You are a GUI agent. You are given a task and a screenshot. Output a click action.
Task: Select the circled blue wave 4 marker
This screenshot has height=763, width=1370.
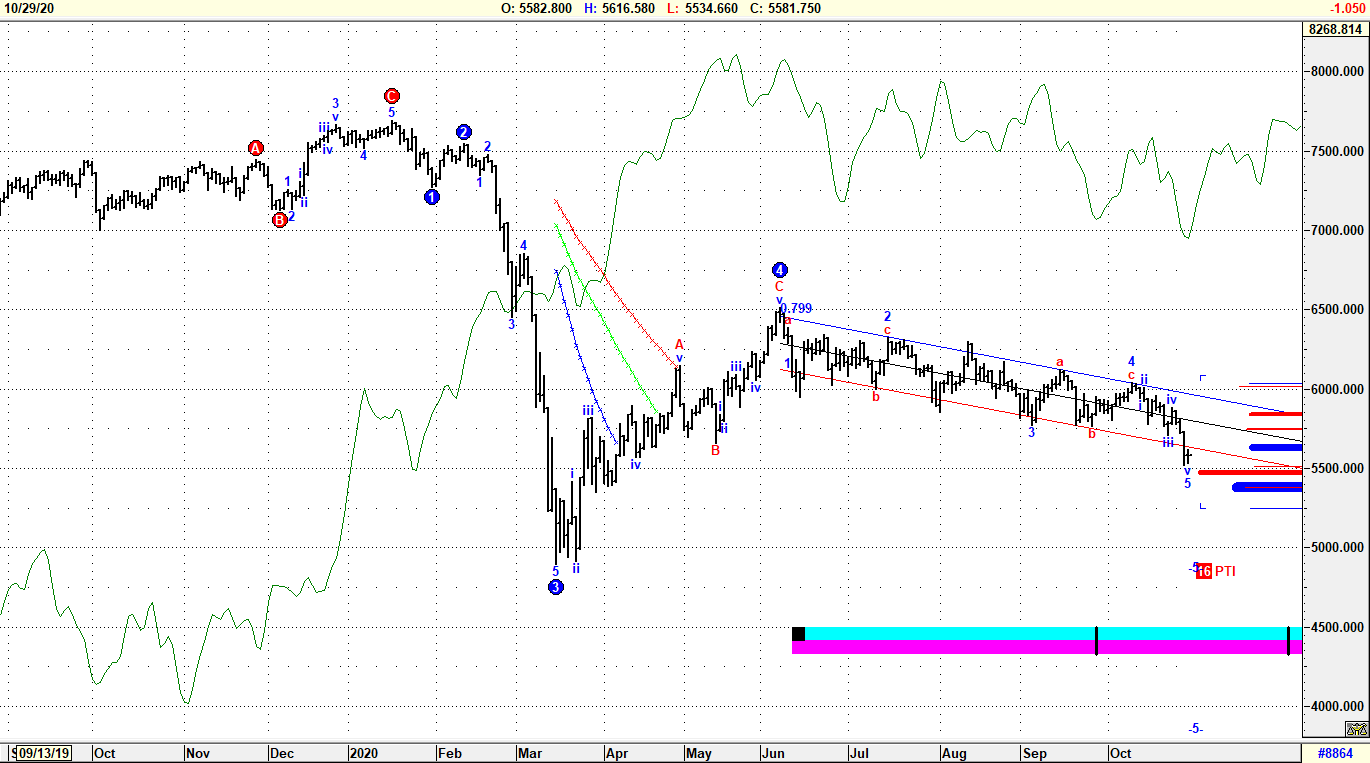[780, 270]
